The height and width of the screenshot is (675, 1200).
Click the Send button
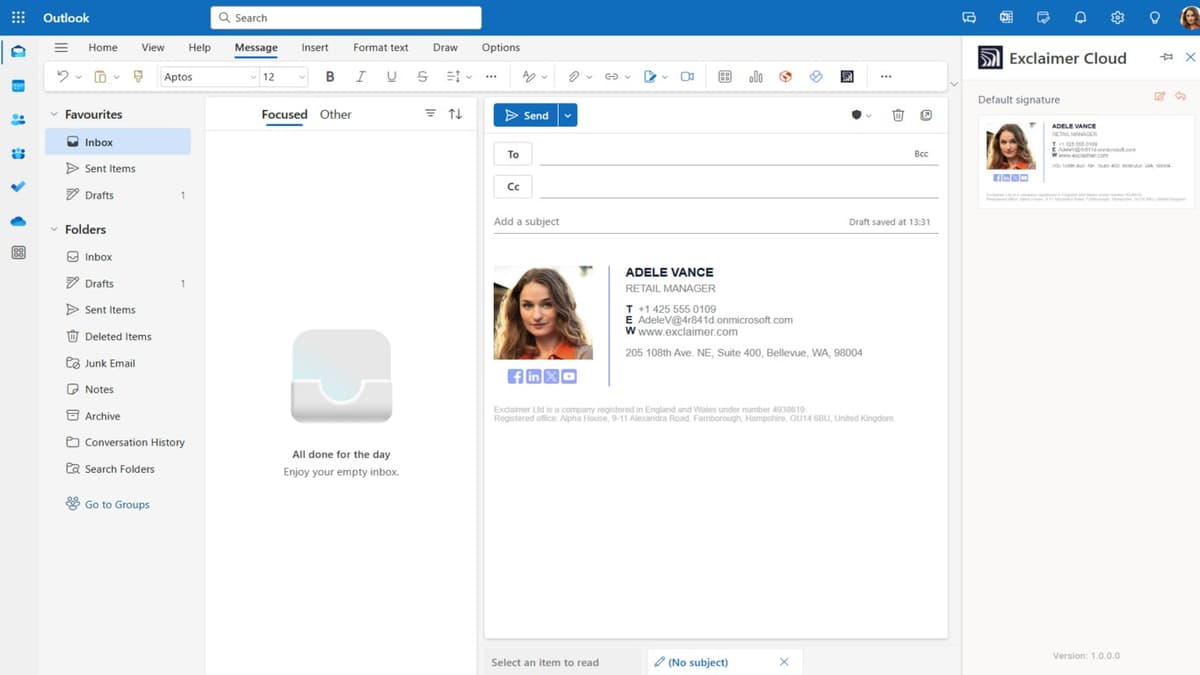527,114
